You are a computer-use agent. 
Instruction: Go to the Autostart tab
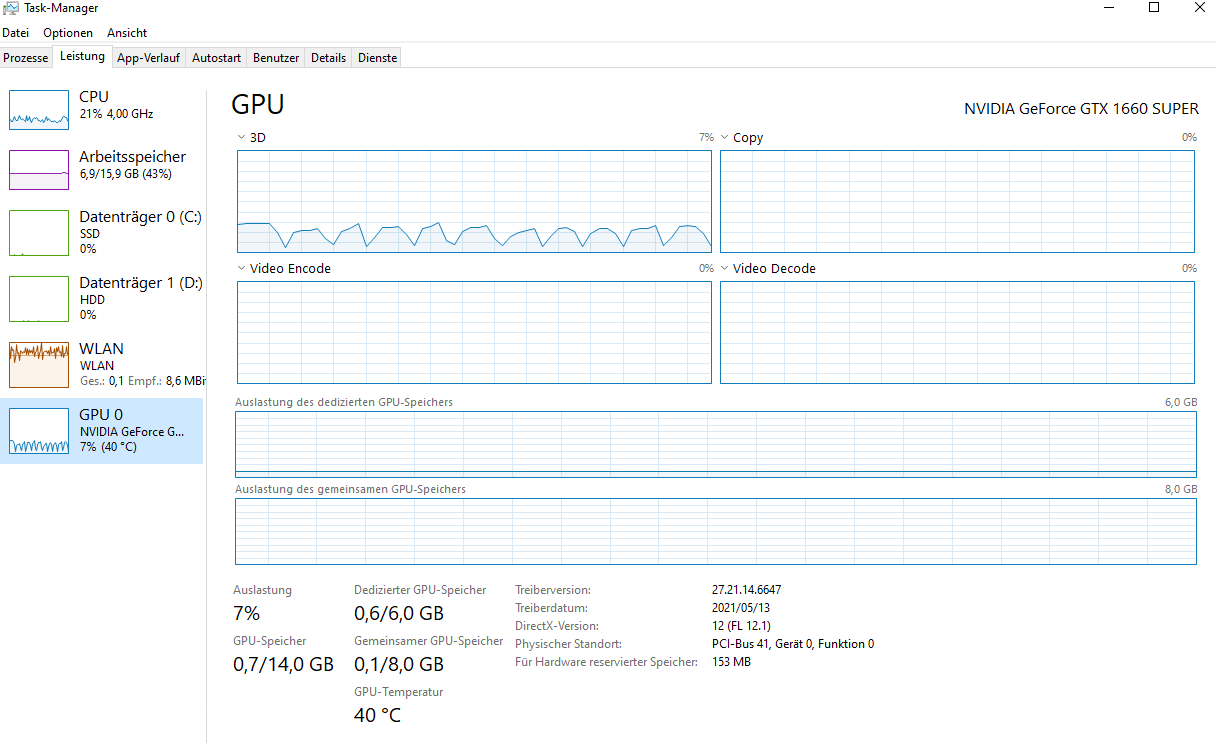point(216,58)
